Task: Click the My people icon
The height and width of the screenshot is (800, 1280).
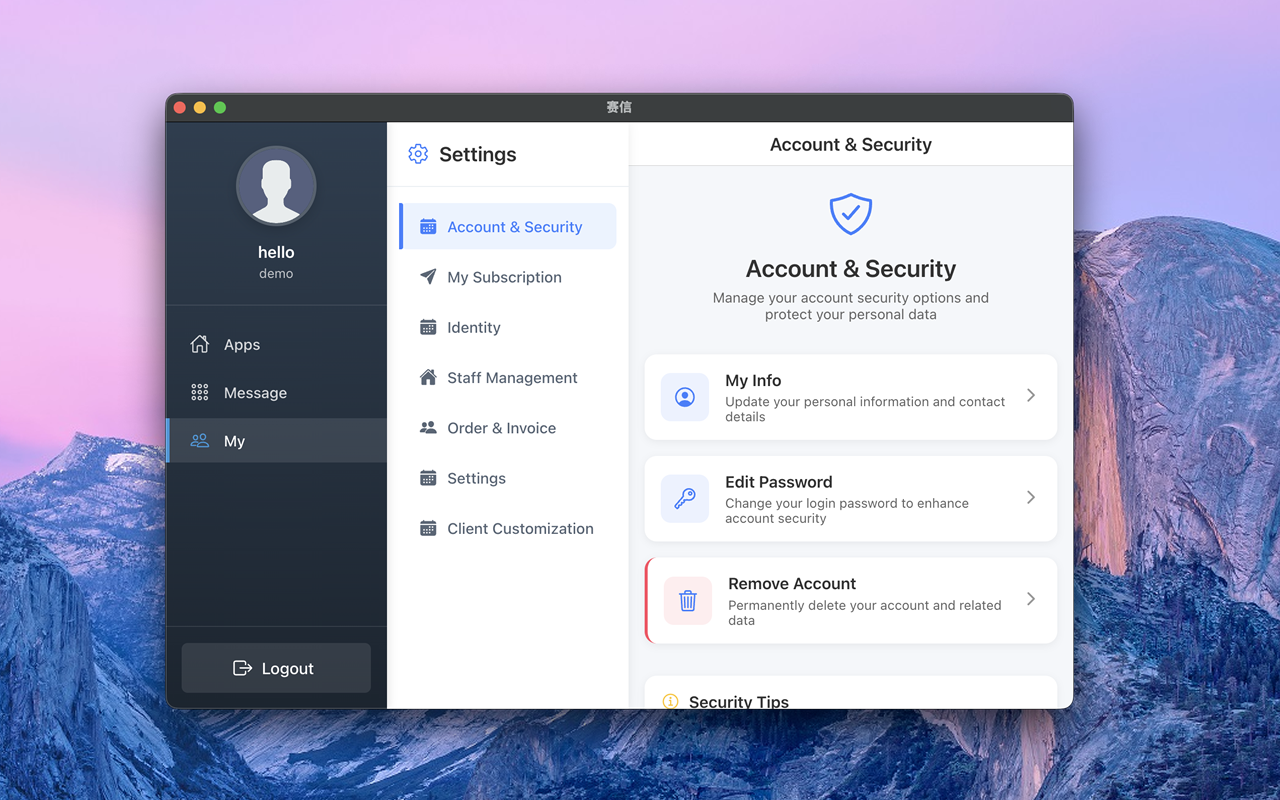Action: 200,441
